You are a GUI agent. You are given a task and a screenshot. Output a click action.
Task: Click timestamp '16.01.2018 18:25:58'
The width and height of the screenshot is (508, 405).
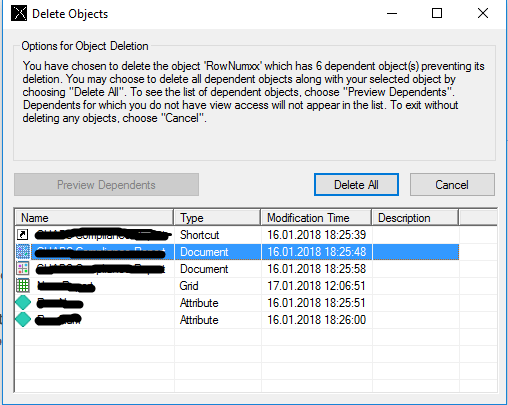pos(317,269)
